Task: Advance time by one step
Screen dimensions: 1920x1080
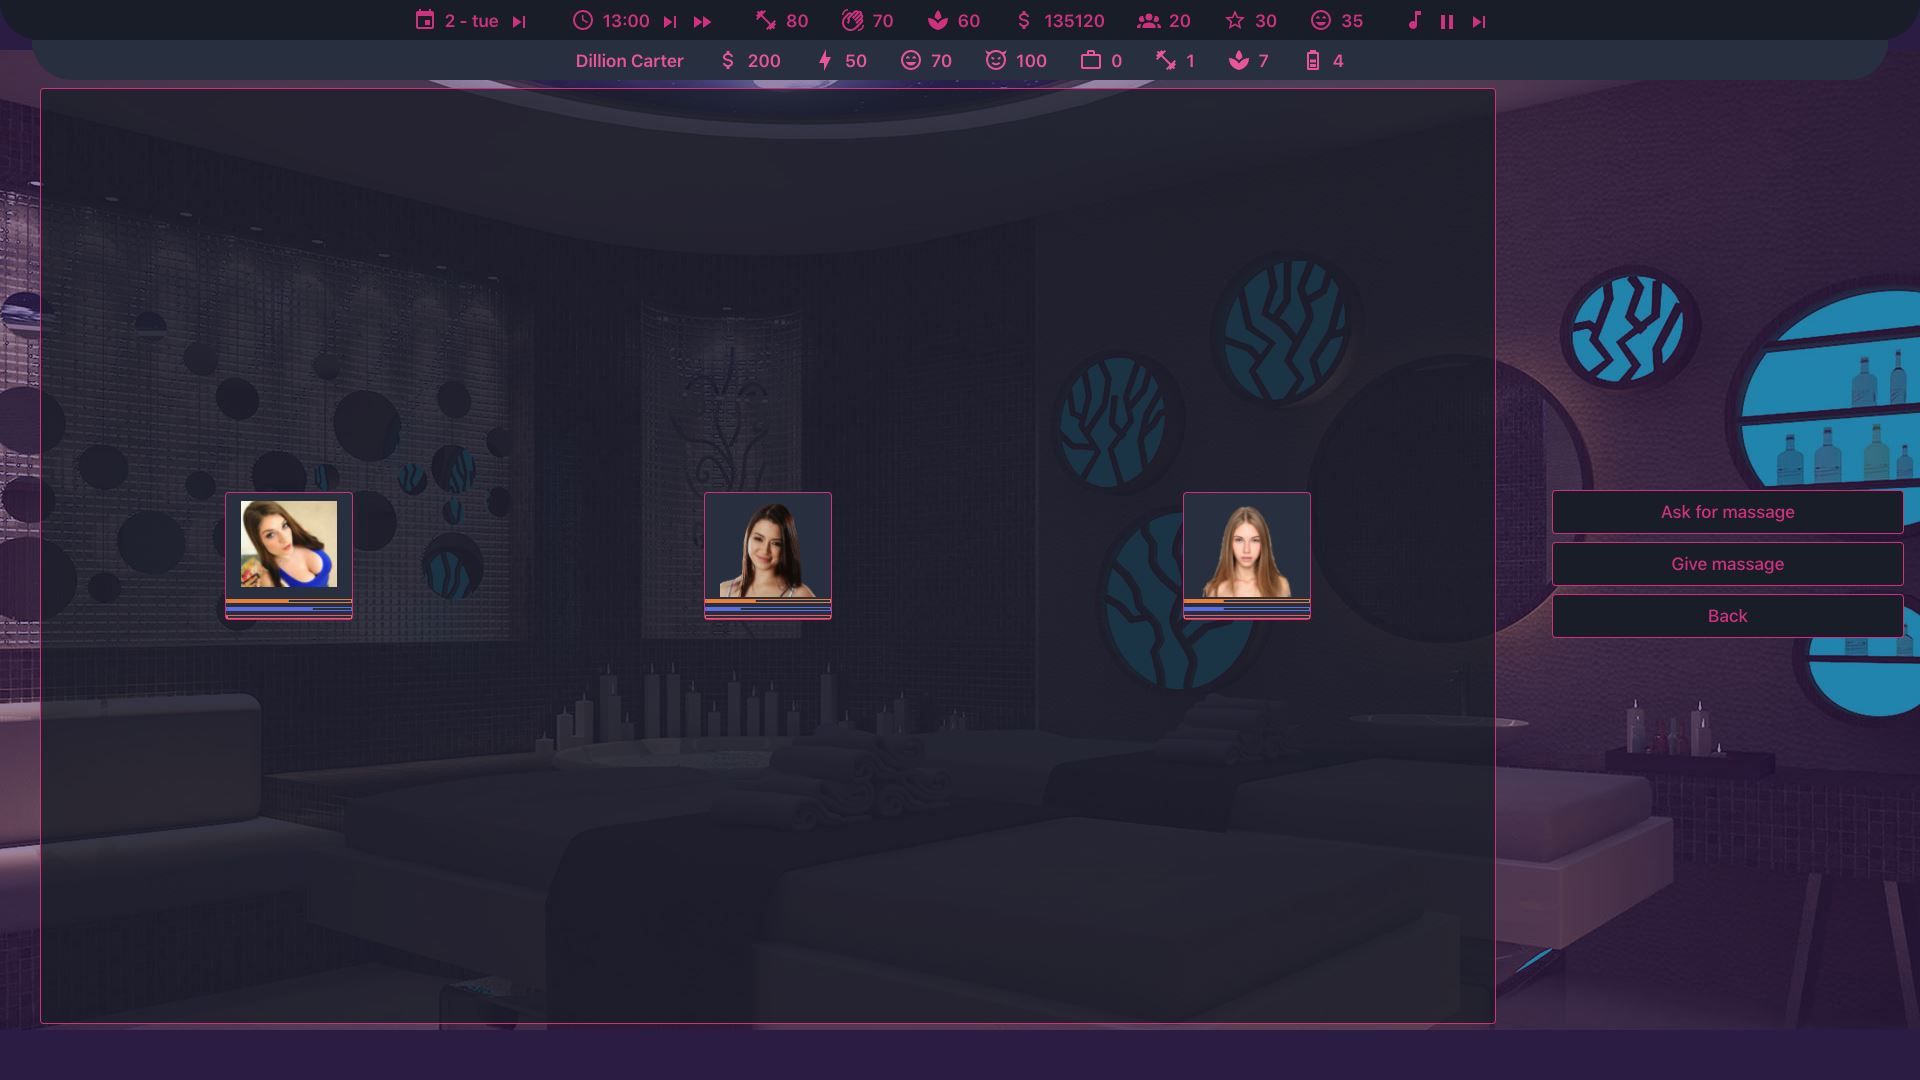Action: 670,21
